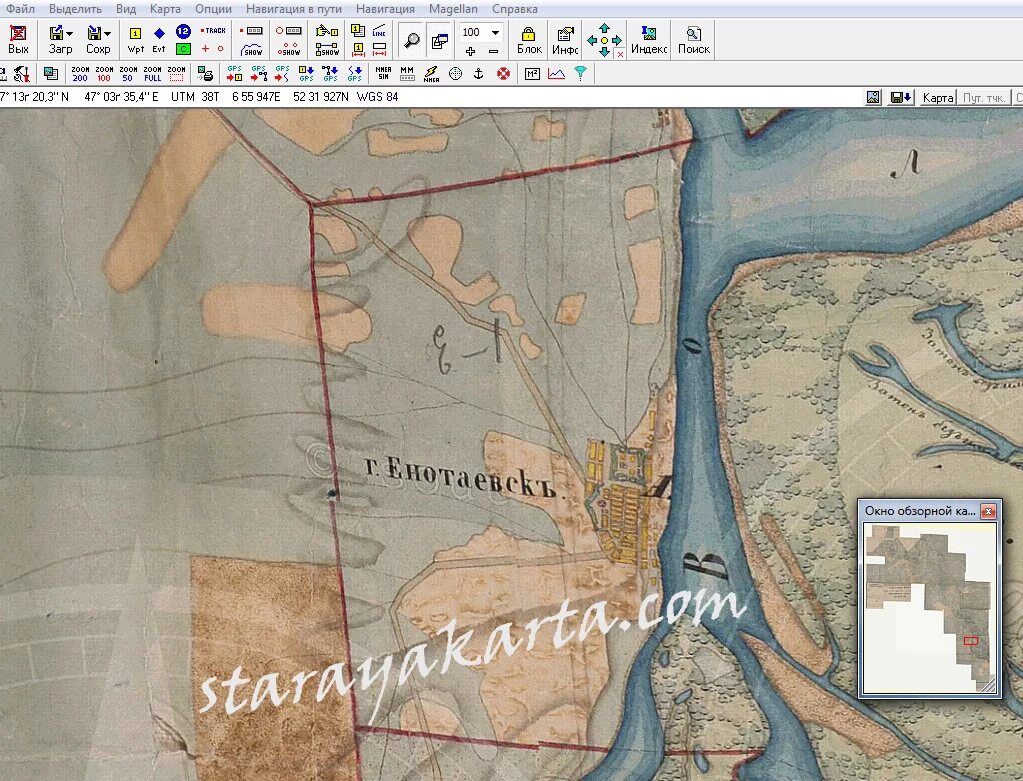Viewport: 1023px width, 781px height.
Task: Open the zoom percentage dropdown showing 100
Action: pos(495,32)
